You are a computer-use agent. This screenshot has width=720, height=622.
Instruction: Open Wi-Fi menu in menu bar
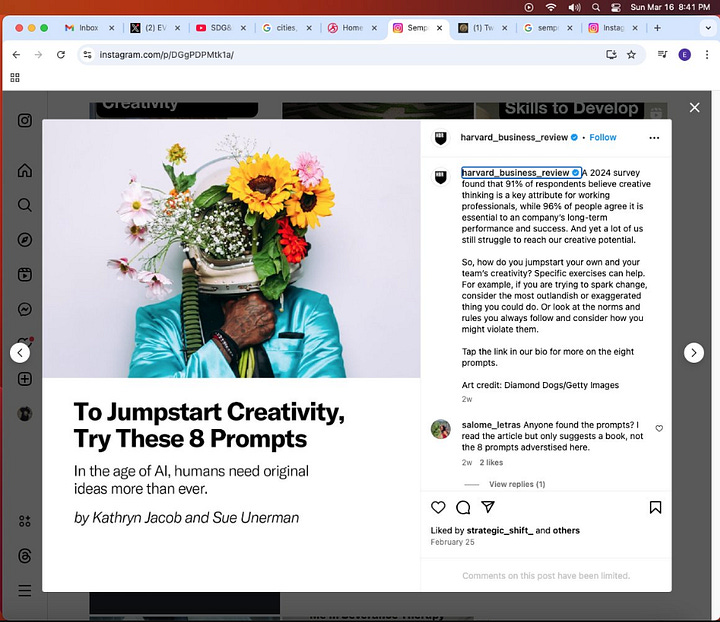pyautogui.click(x=551, y=7)
